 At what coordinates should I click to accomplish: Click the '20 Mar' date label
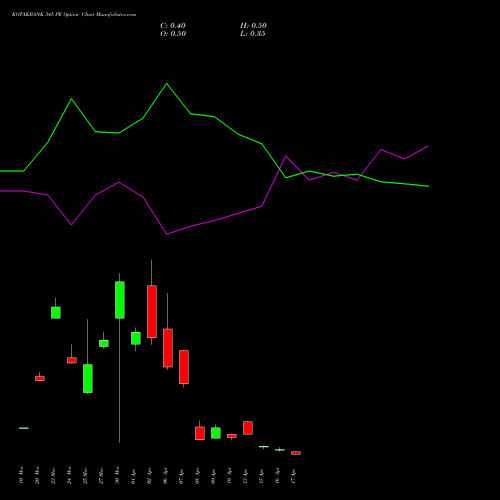click(x=37, y=475)
